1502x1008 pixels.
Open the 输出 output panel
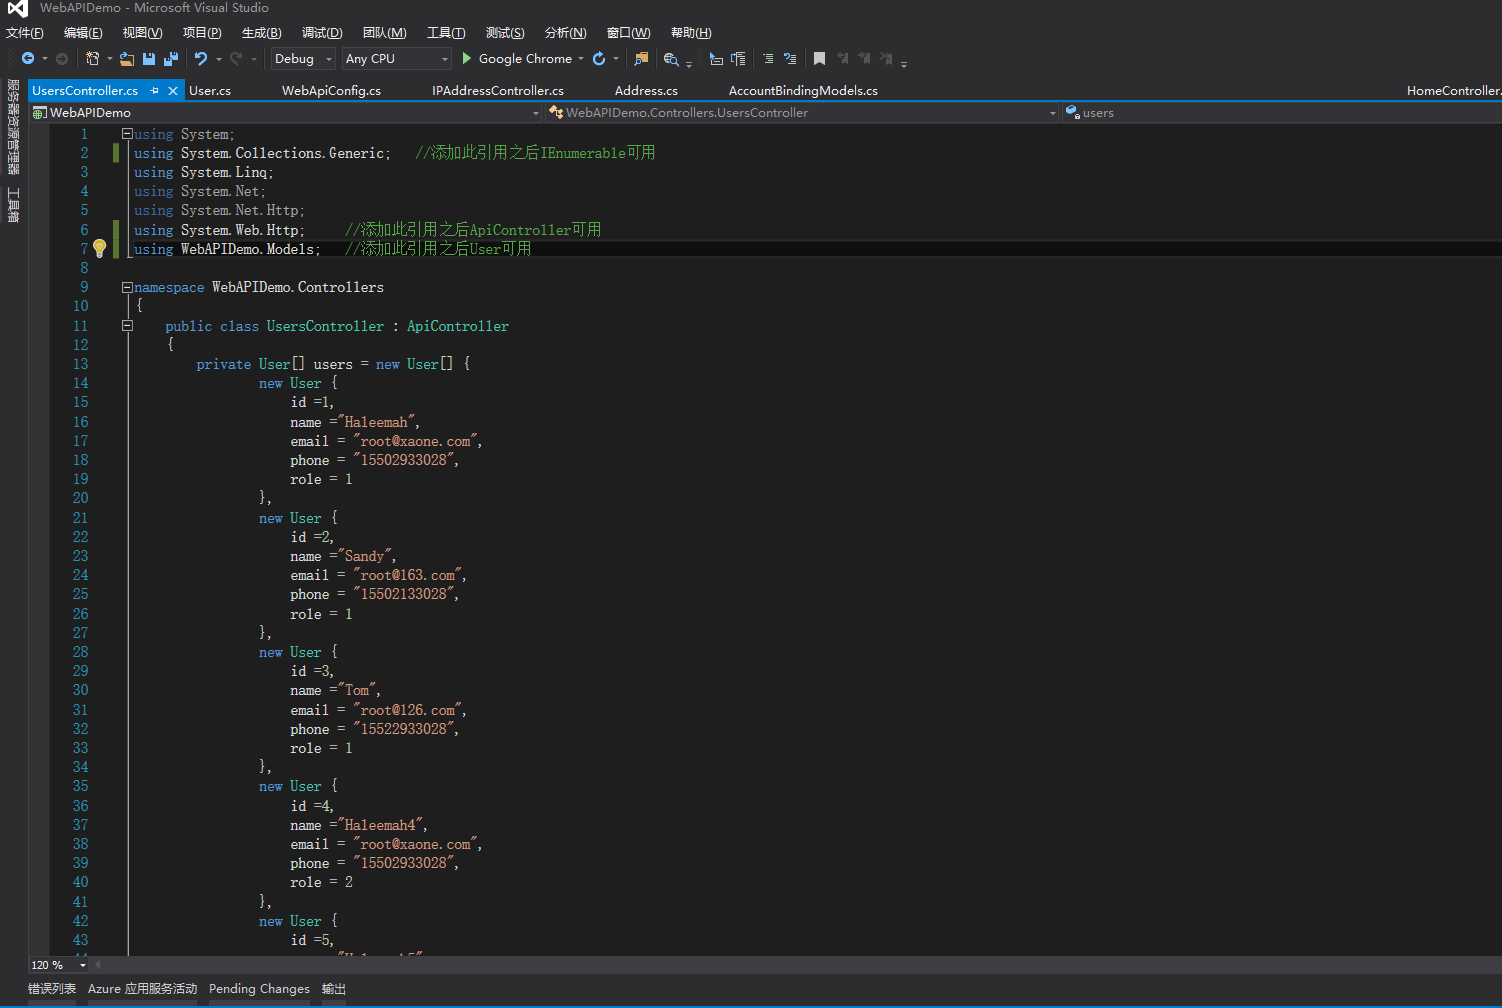tap(334, 989)
